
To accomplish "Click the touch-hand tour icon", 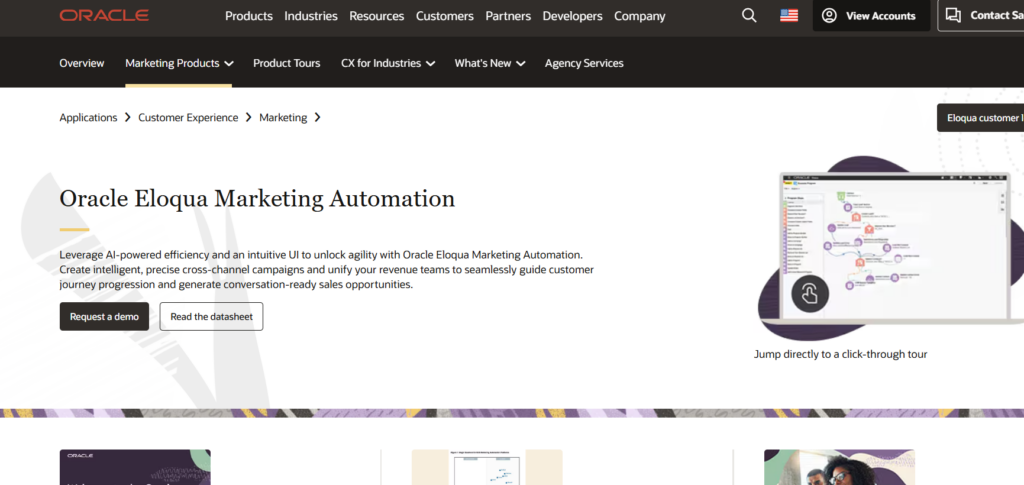I will [x=810, y=294].
